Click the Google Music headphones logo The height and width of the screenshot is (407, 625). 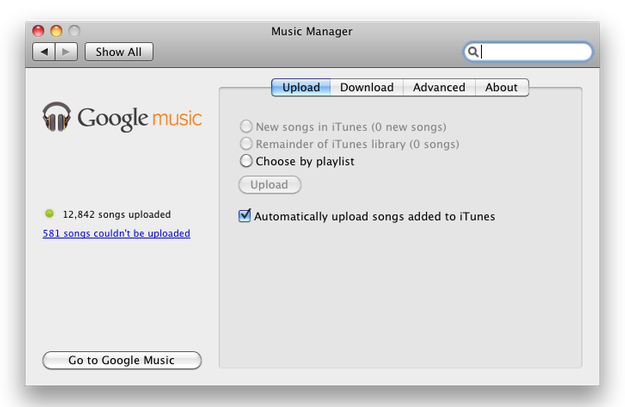pyautogui.click(x=57, y=117)
